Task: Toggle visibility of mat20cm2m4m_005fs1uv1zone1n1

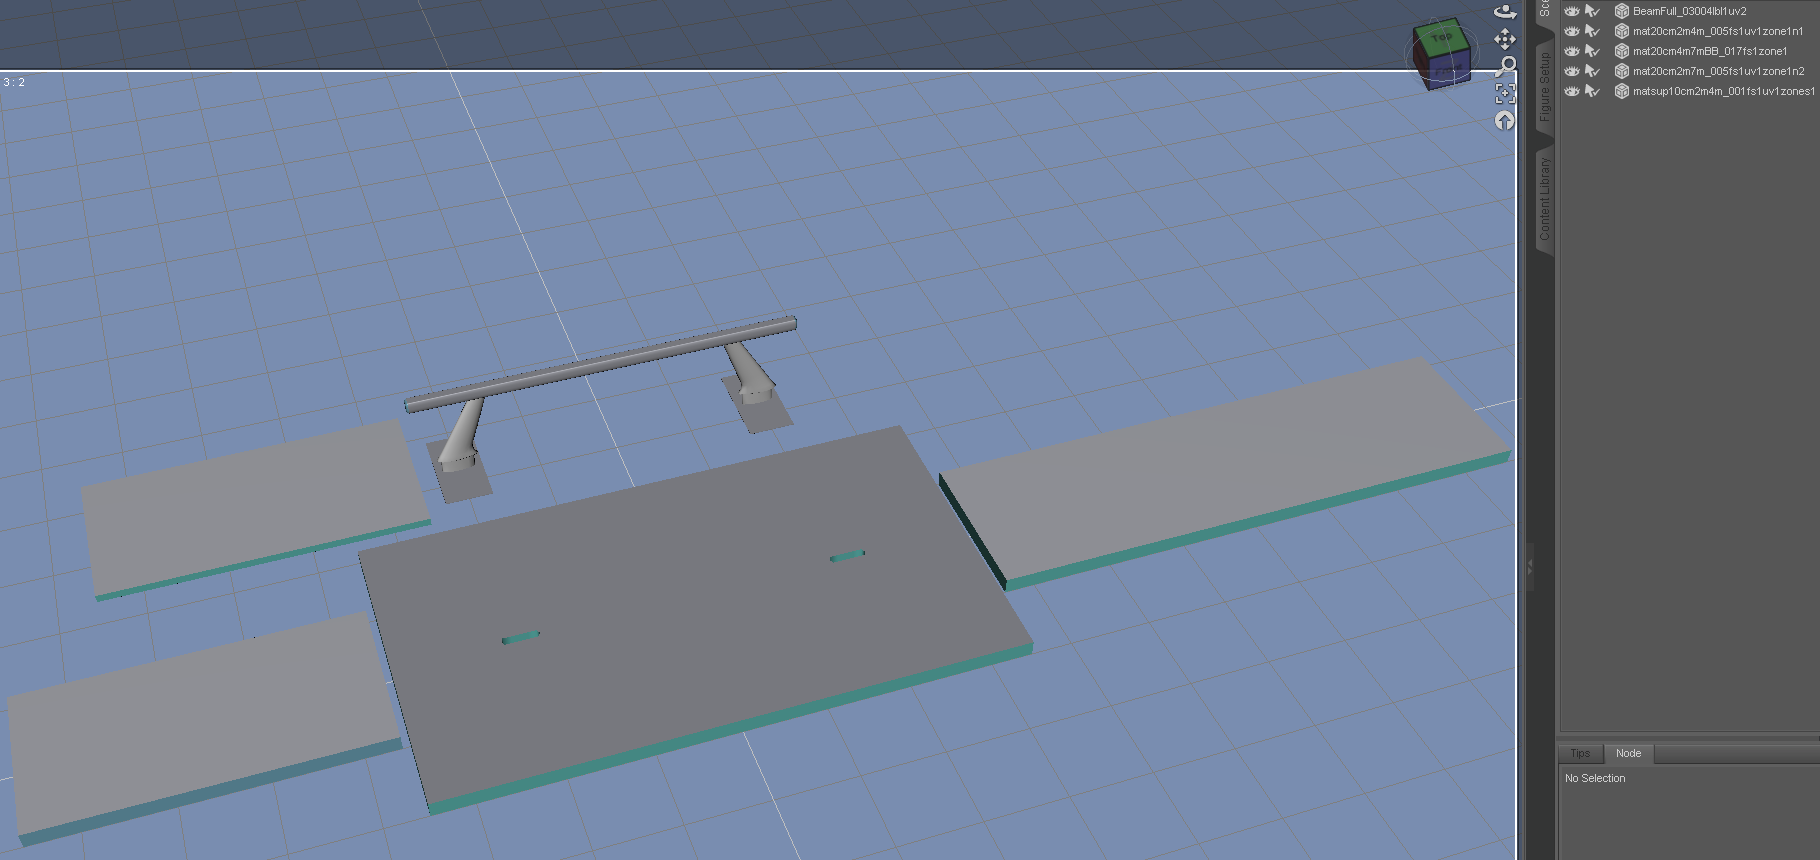Action: pyautogui.click(x=1572, y=31)
